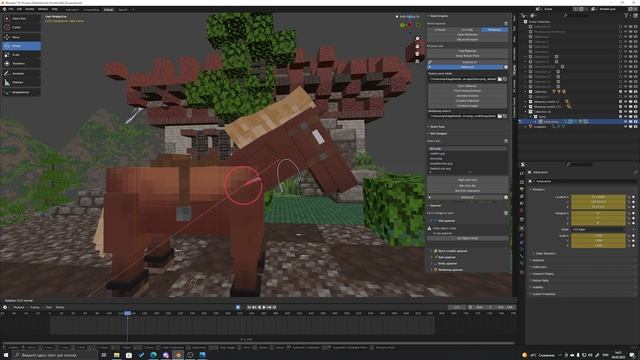Toggle lock next to Scale Z field
The height and width of the screenshot is (360, 640).
[x=629, y=245]
